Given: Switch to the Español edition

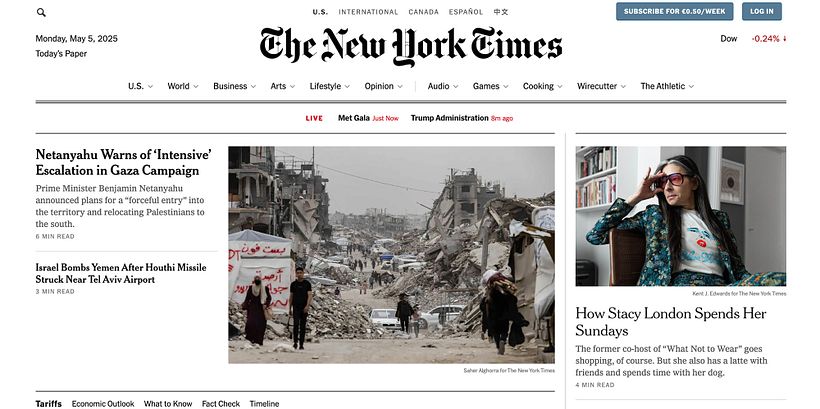Looking at the screenshot, I should pyautogui.click(x=466, y=12).
